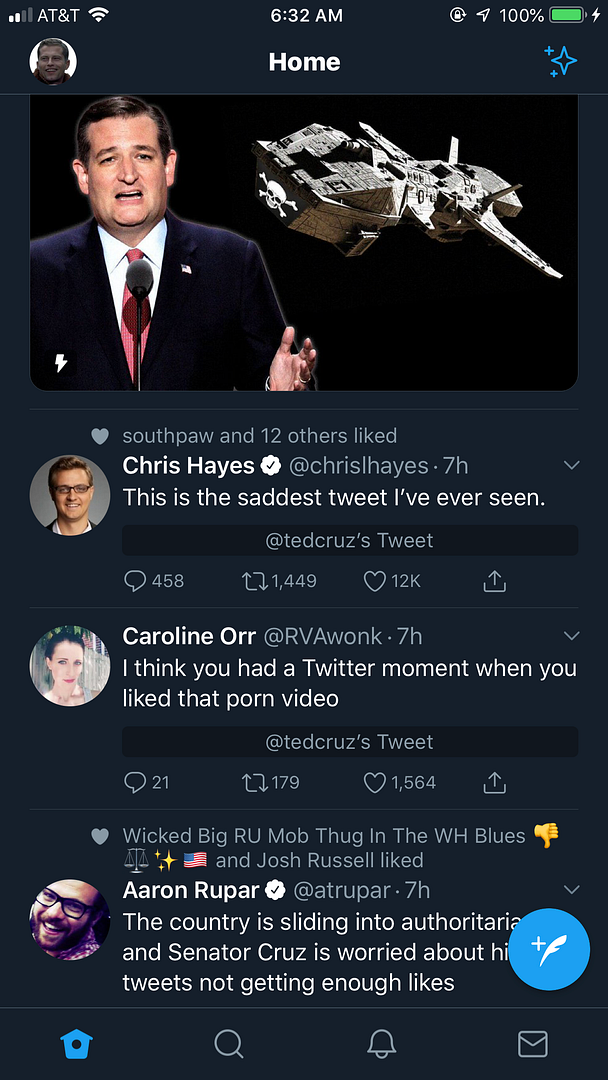
Task: Open quoted @tedcruz's Tweet under Caroline Orr
Action: 350,742
